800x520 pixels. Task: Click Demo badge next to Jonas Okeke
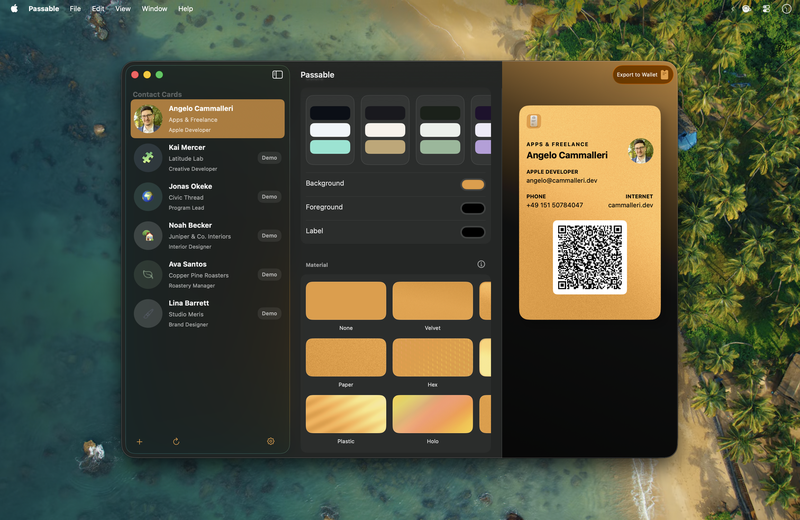(x=269, y=196)
